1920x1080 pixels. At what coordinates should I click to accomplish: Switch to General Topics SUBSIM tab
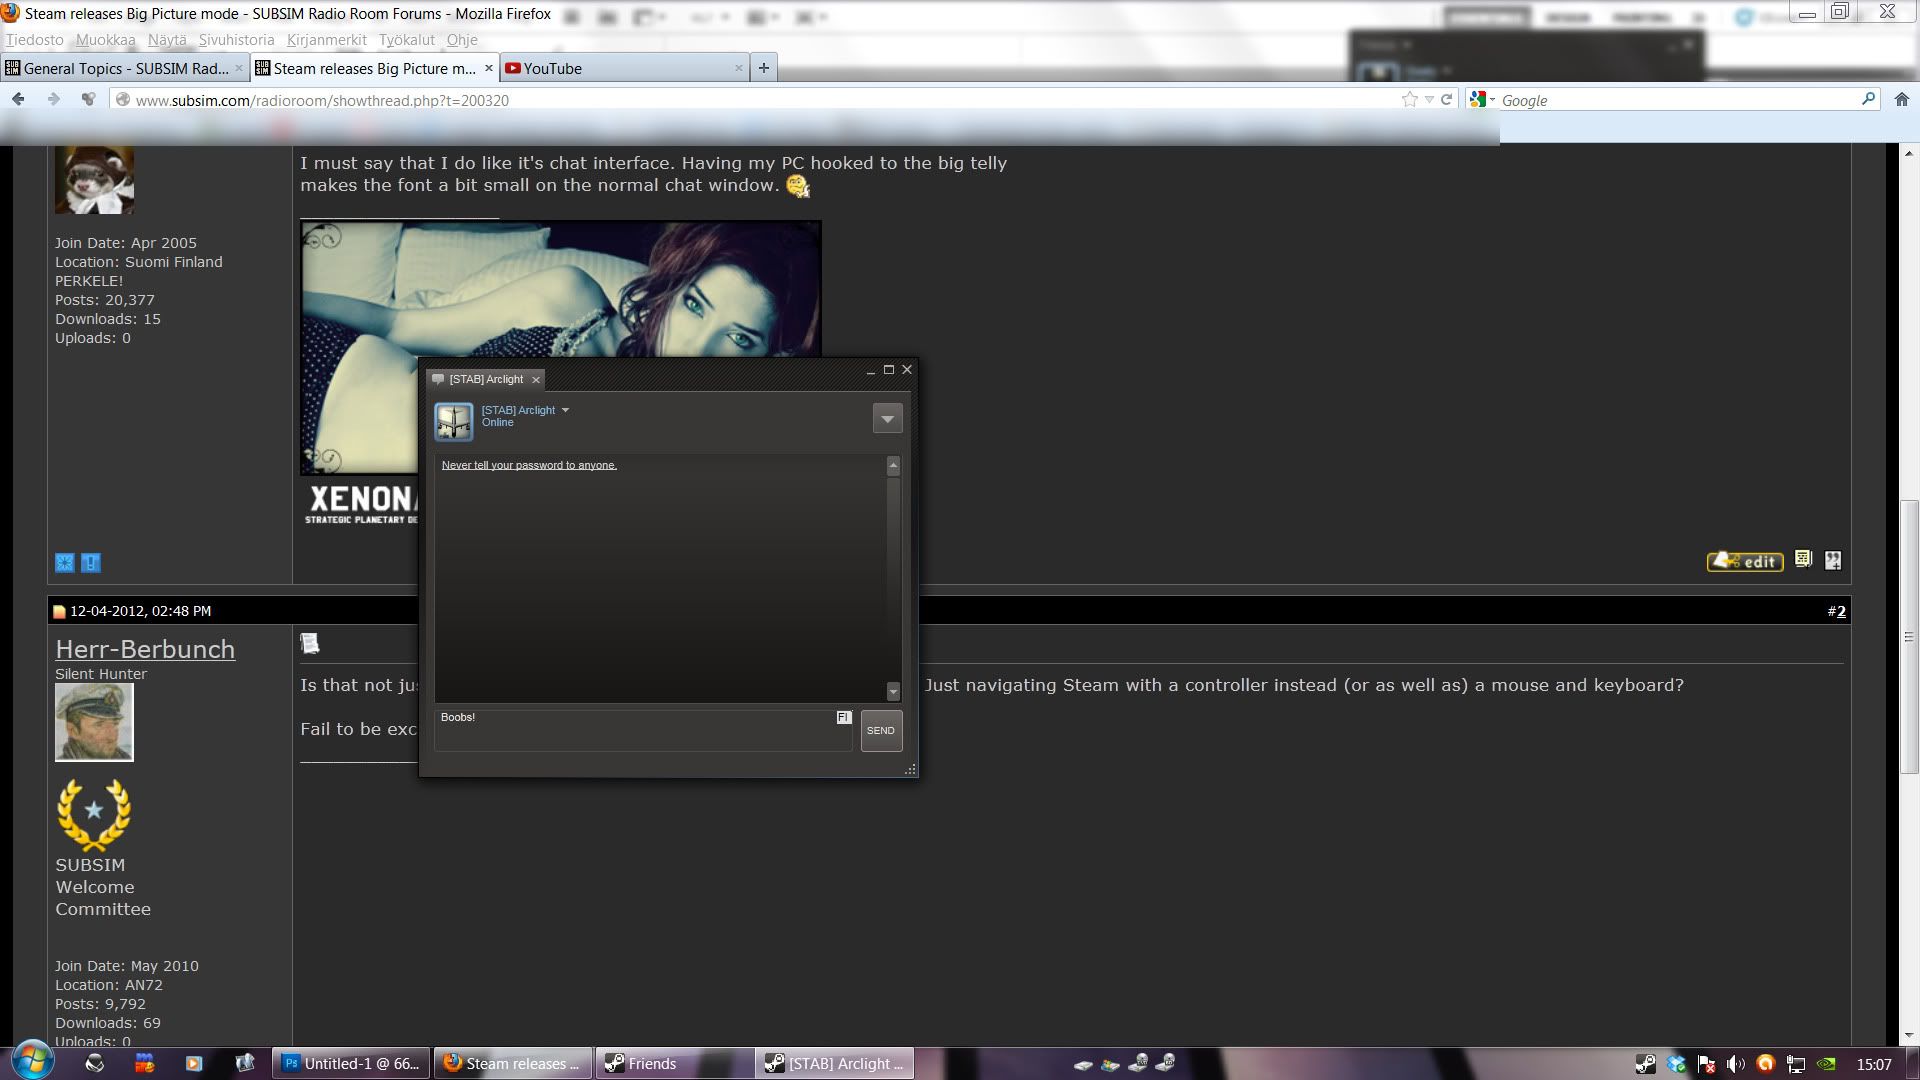(124, 68)
